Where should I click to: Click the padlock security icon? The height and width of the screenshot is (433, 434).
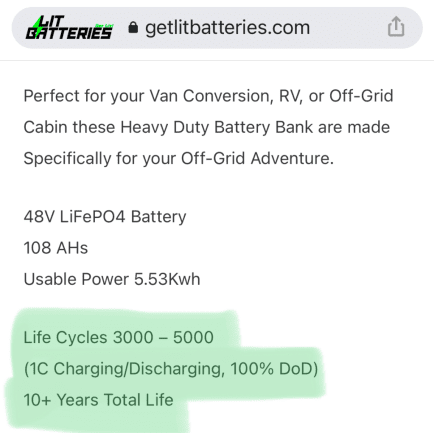[133, 28]
